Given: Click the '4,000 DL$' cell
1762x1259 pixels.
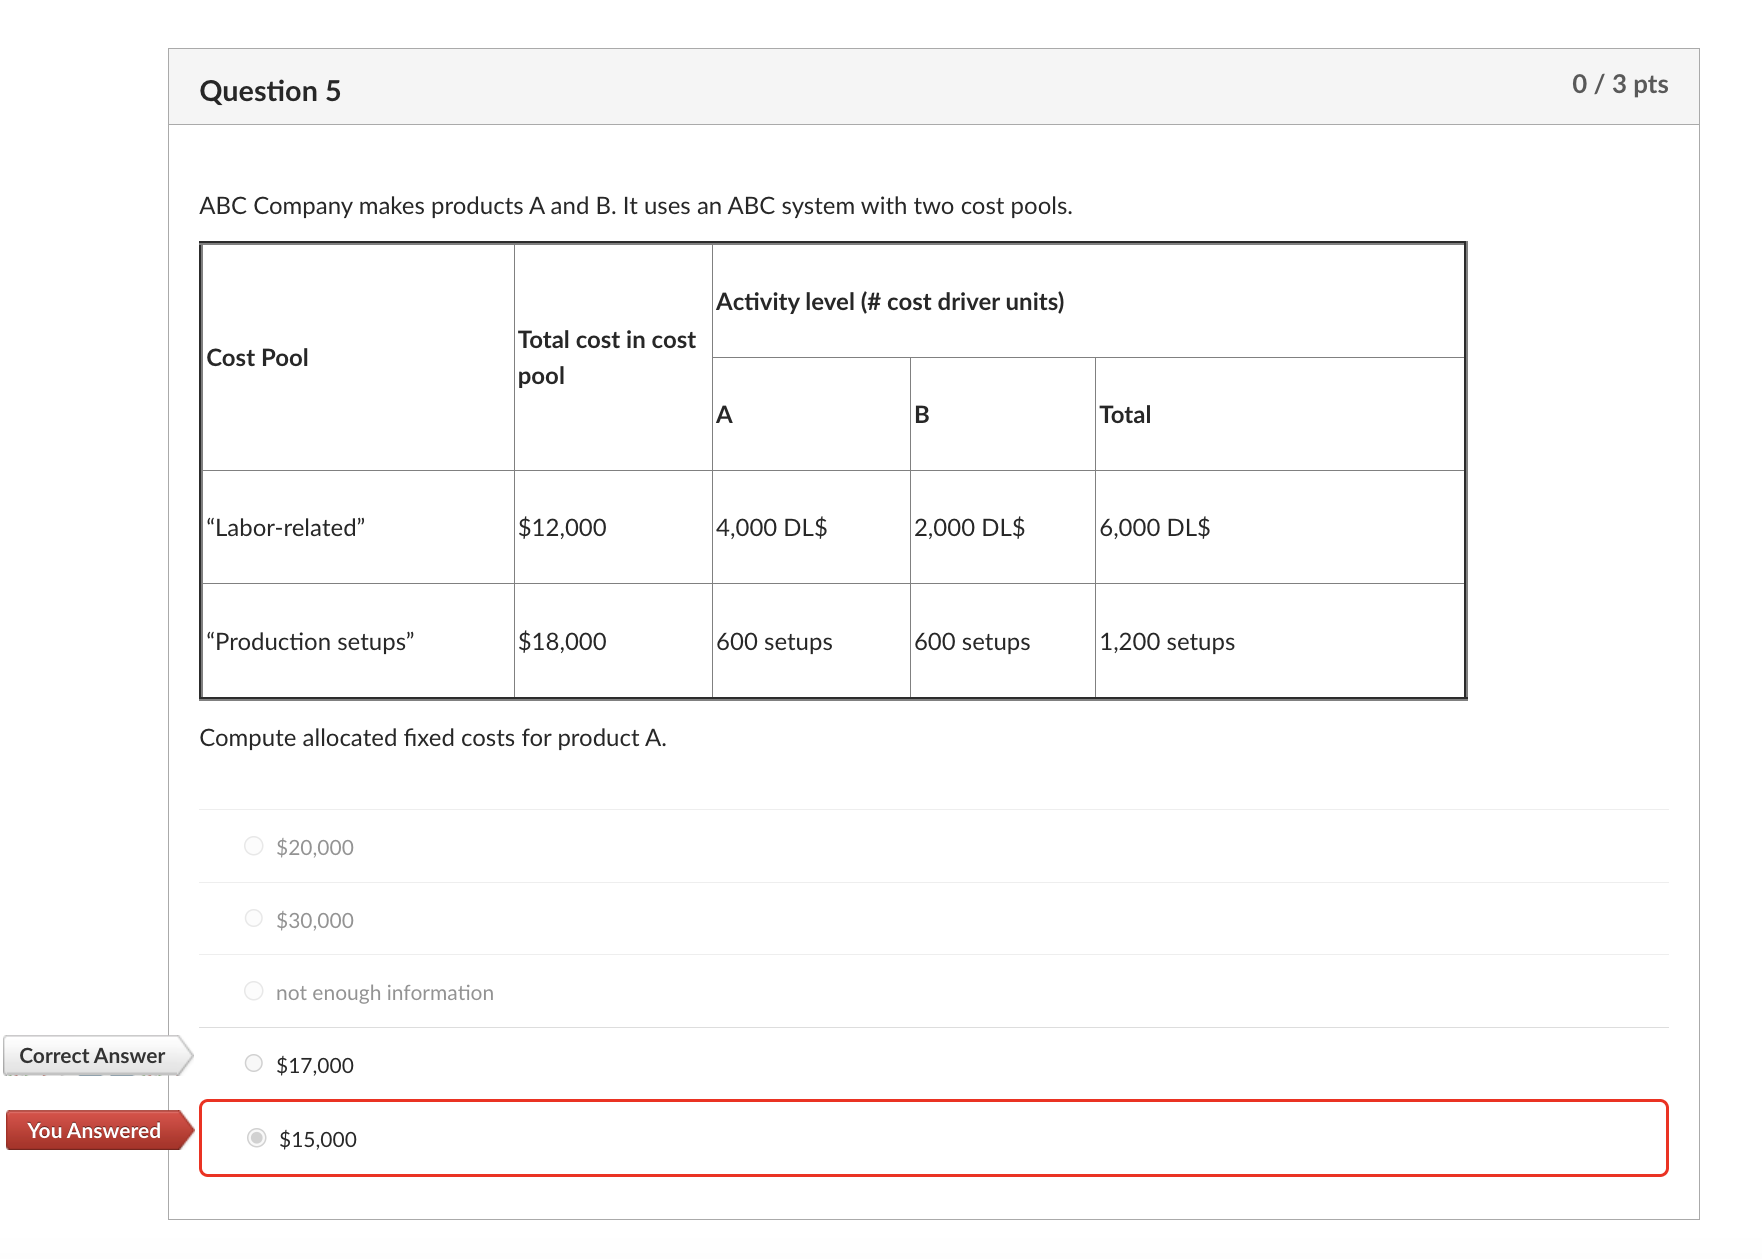Looking at the screenshot, I should tap(772, 528).
